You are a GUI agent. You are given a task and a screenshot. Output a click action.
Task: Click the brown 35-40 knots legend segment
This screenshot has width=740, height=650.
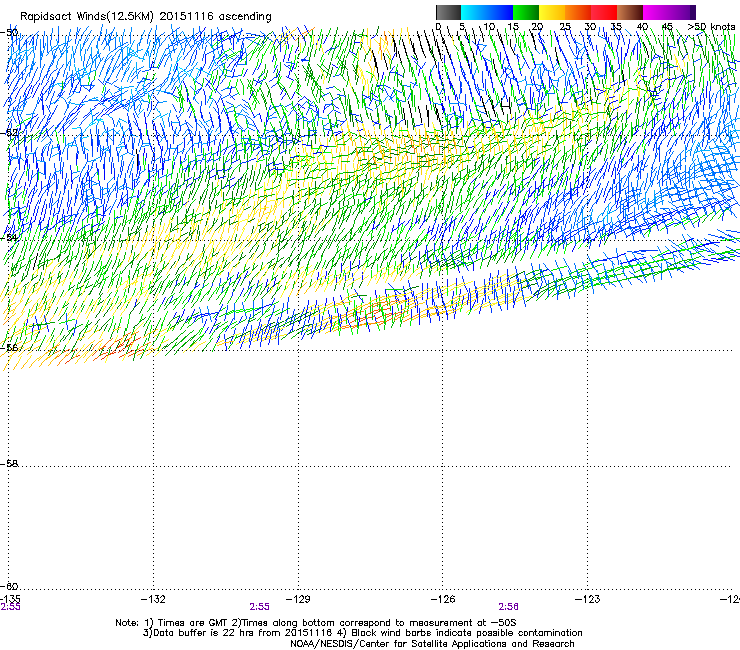point(630,12)
